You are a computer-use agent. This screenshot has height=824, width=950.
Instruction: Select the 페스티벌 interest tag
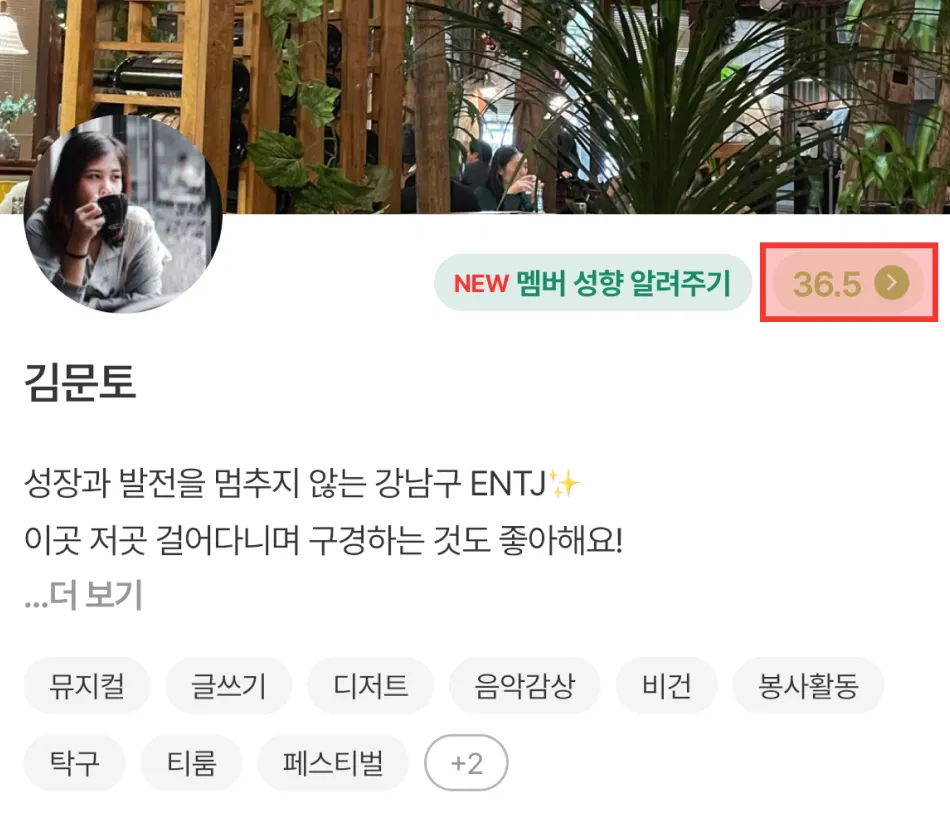point(333,763)
